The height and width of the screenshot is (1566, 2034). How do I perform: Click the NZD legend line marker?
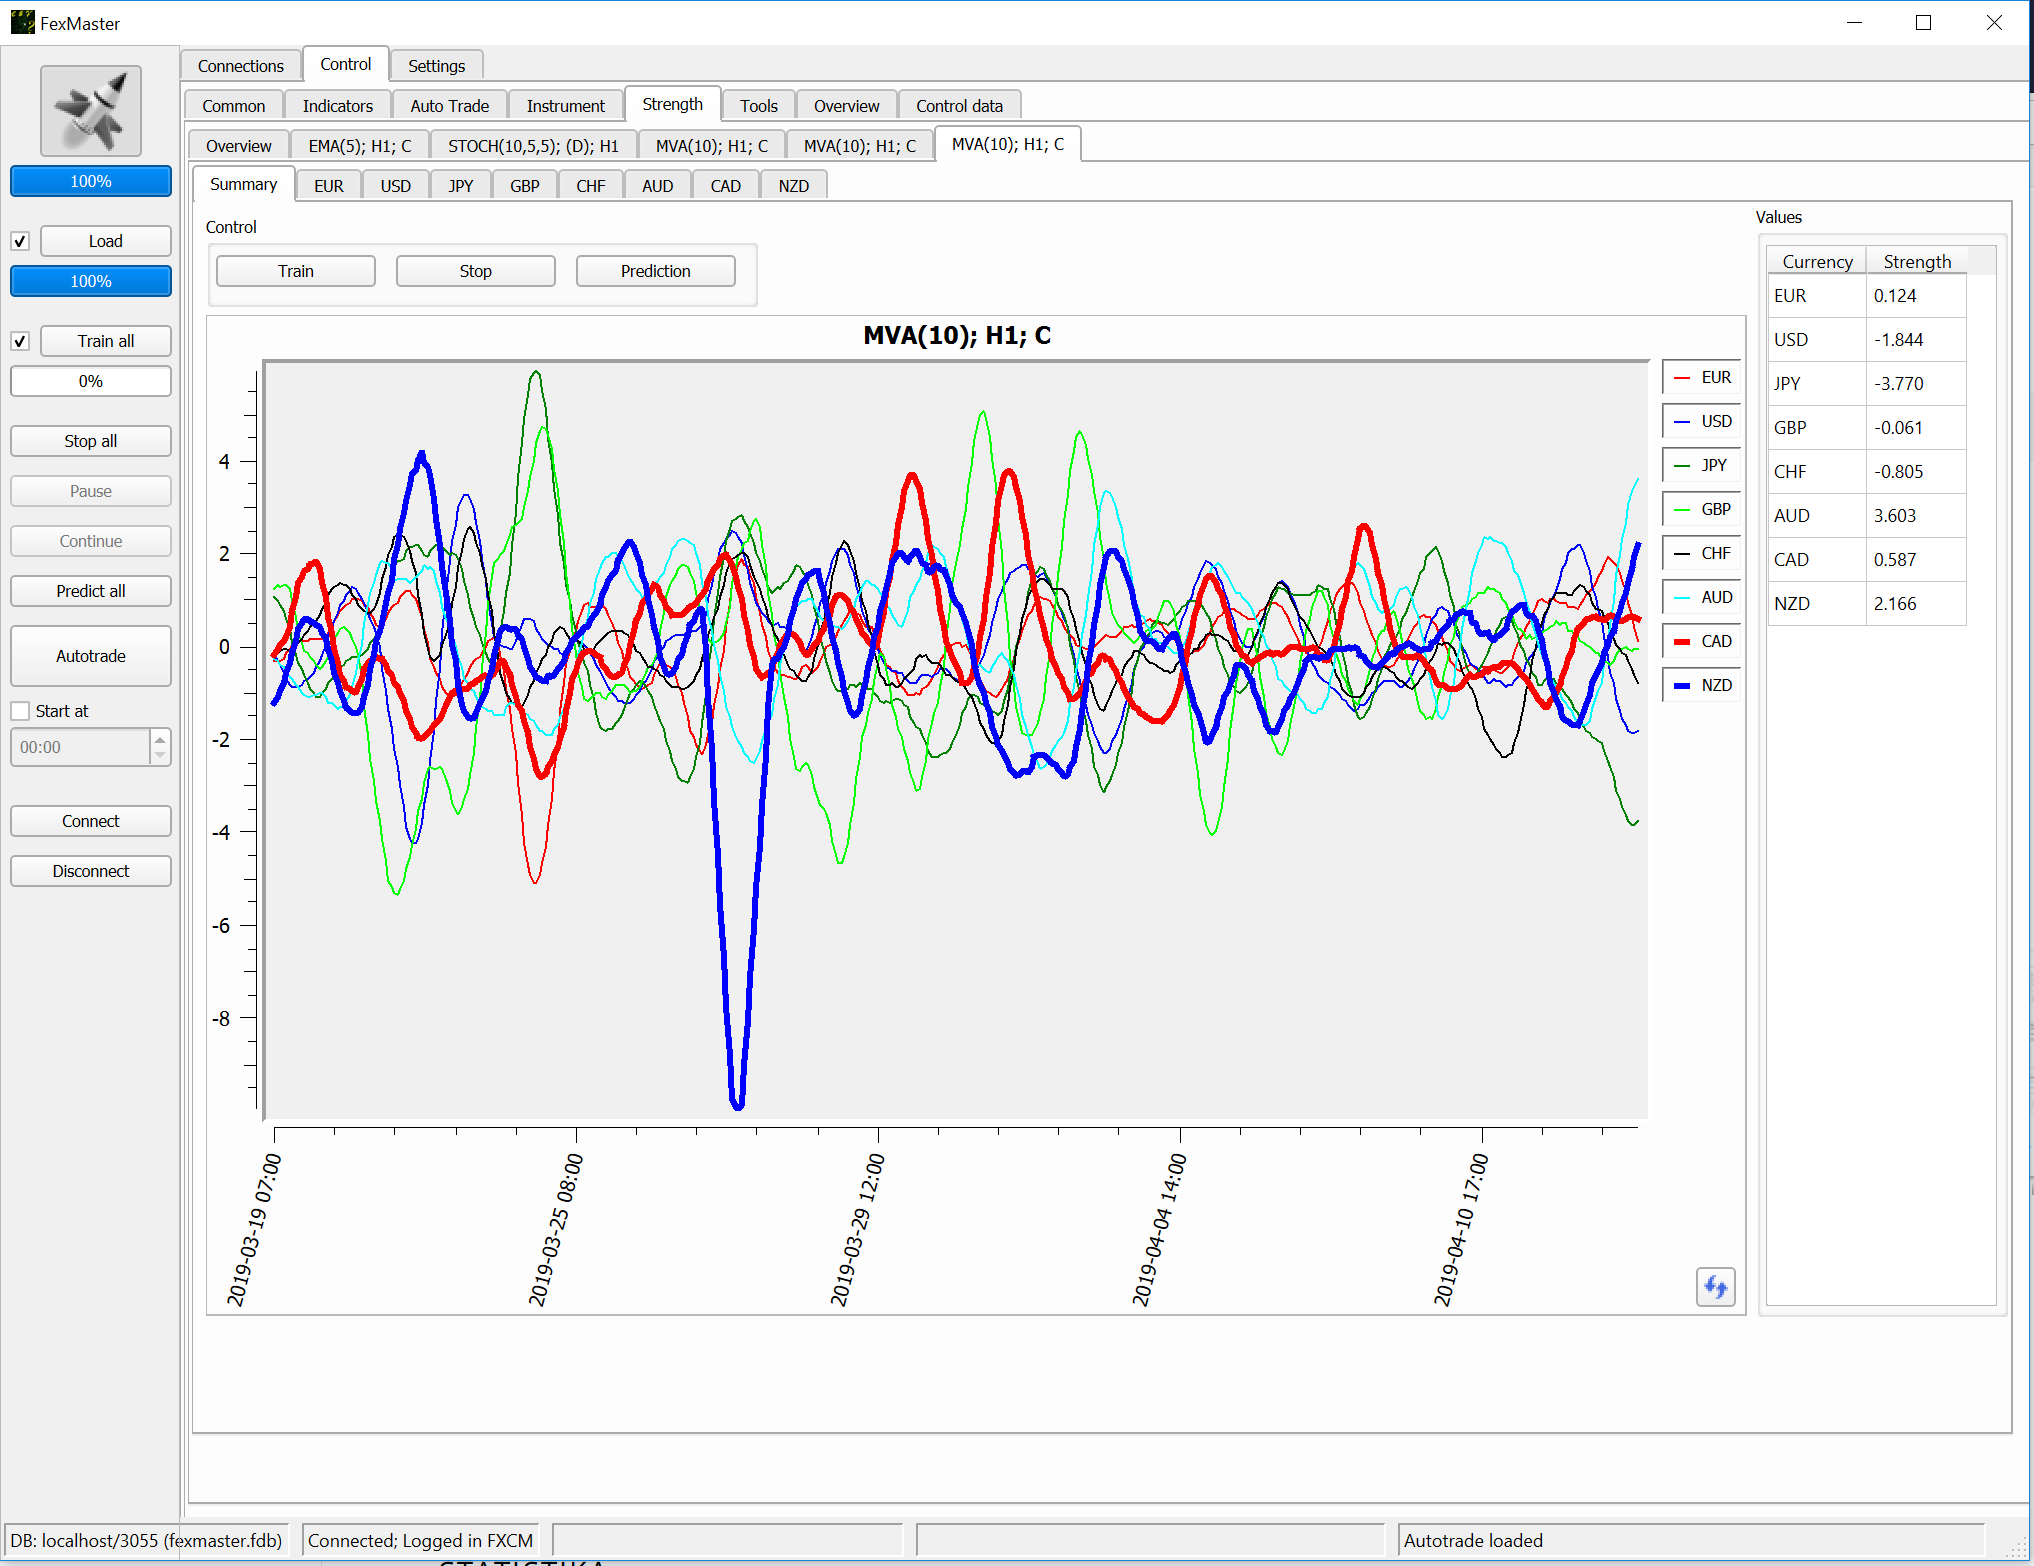click(x=1682, y=685)
